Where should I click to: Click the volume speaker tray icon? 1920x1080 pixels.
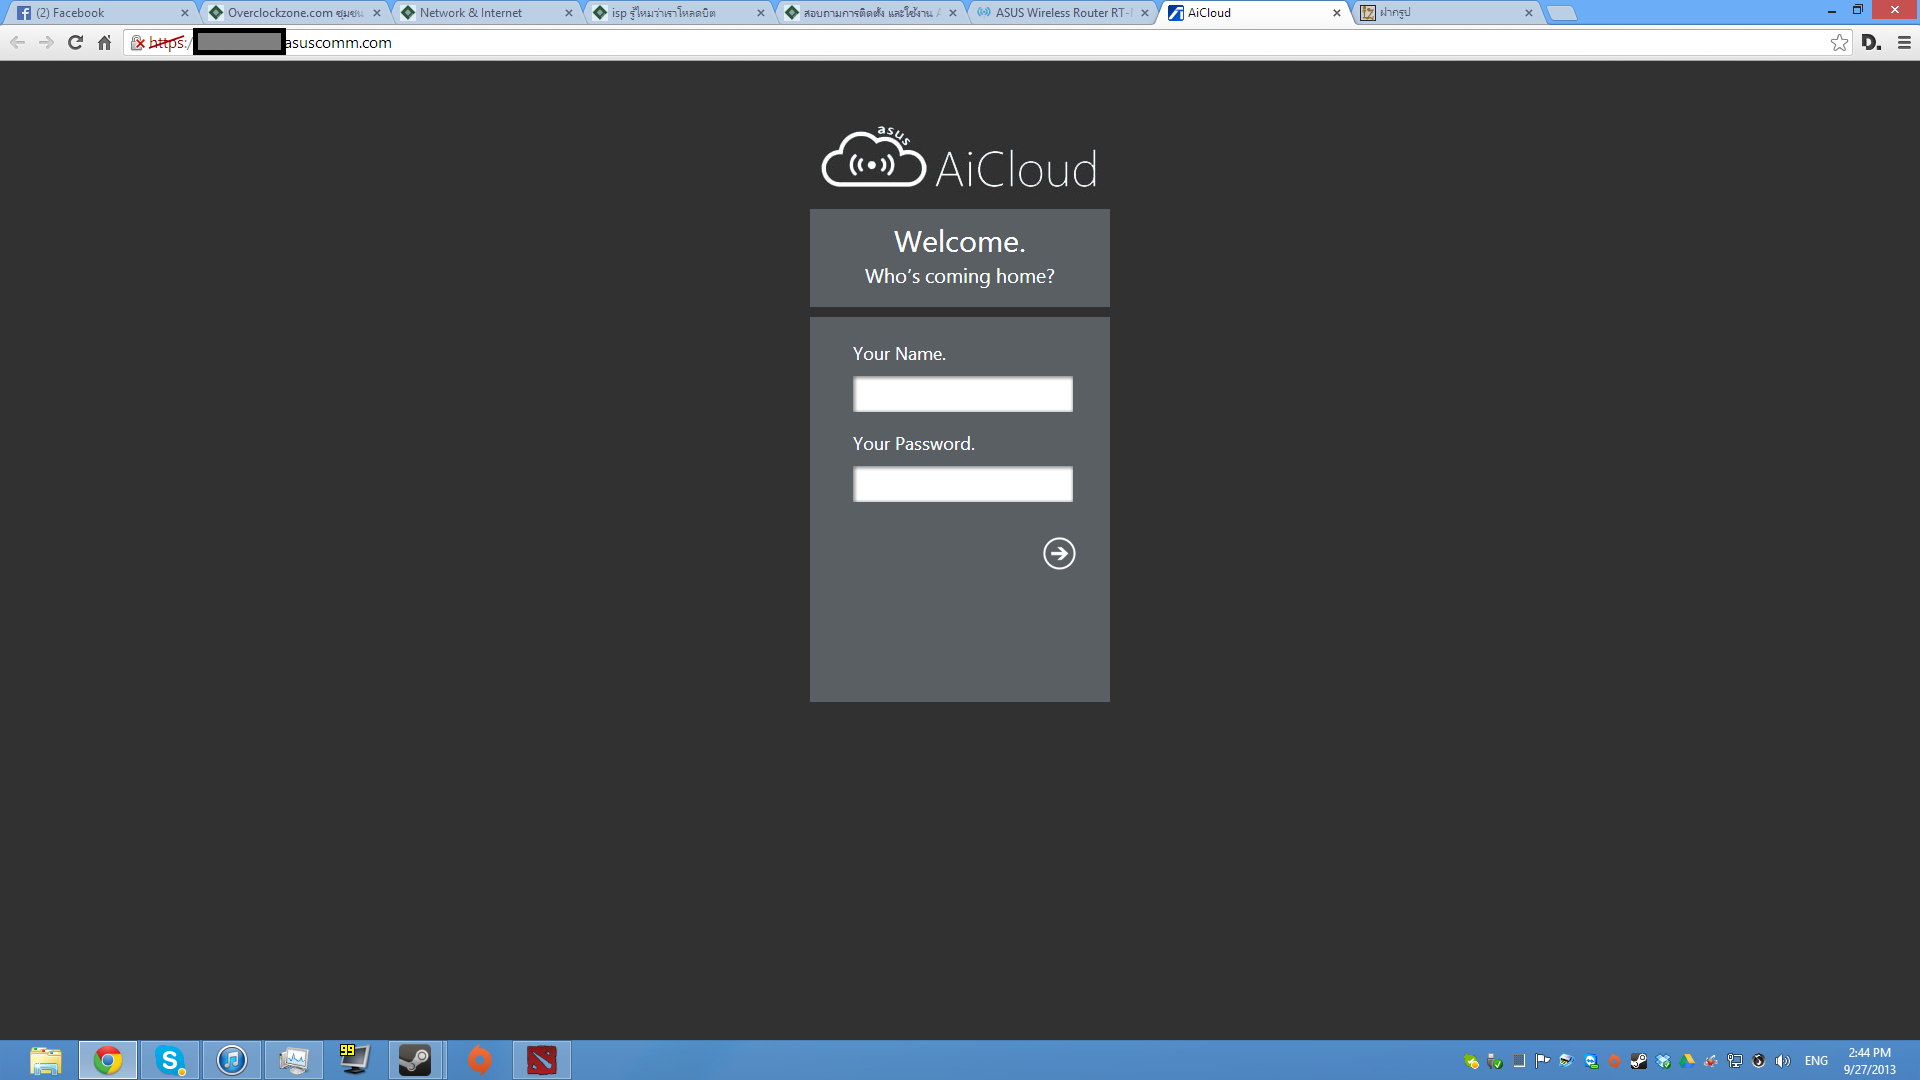click(x=1782, y=1061)
